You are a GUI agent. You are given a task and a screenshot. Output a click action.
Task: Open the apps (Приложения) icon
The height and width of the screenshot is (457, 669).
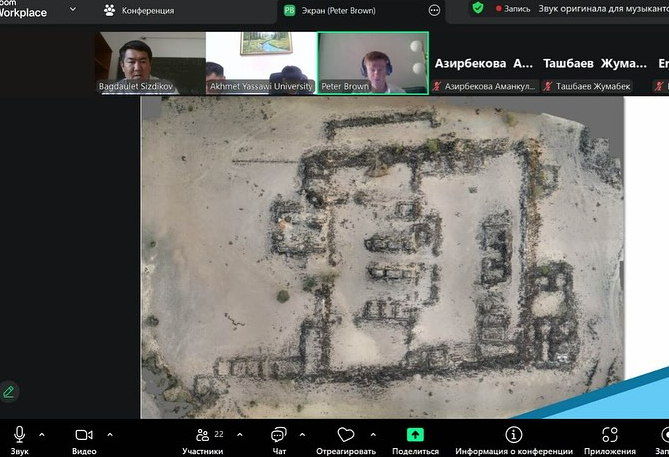[x=610, y=434]
